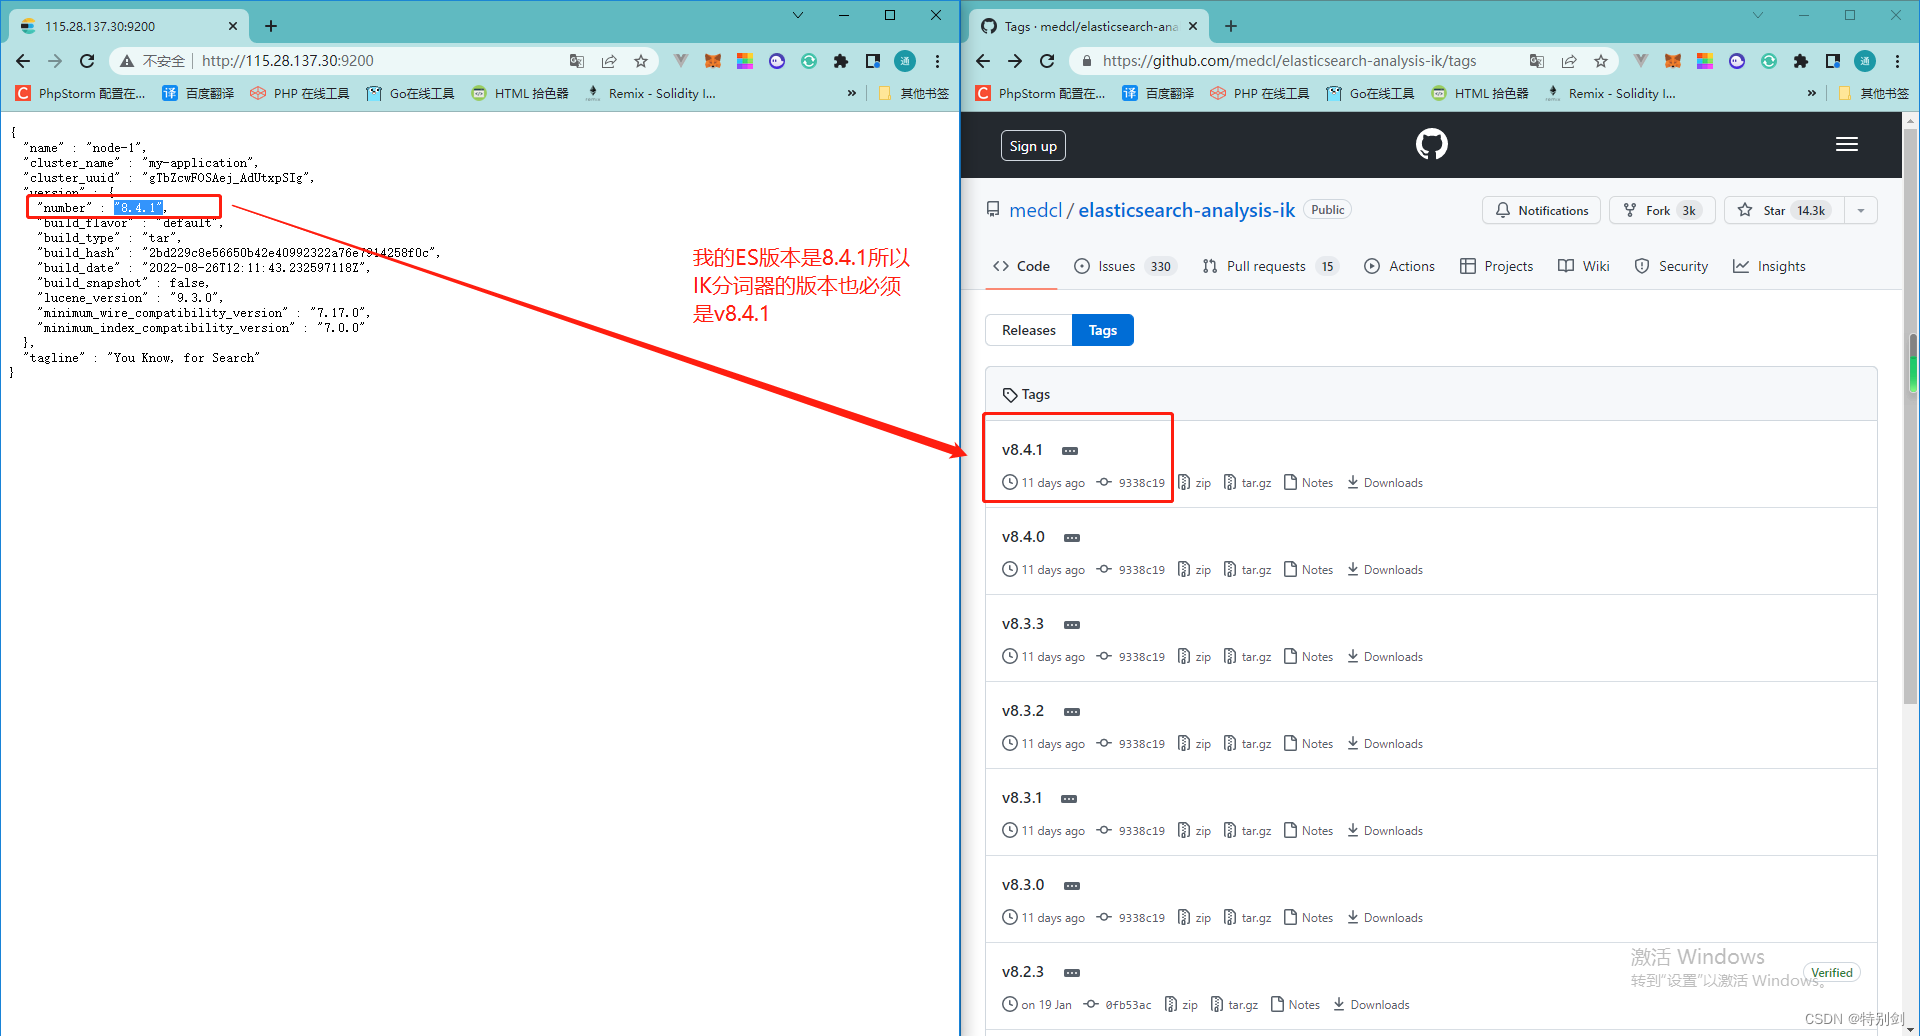Click the share icon in the GitHub address bar
Image resolution: width=1920 pixels, height=1036 pixels.
(1569, 61)
